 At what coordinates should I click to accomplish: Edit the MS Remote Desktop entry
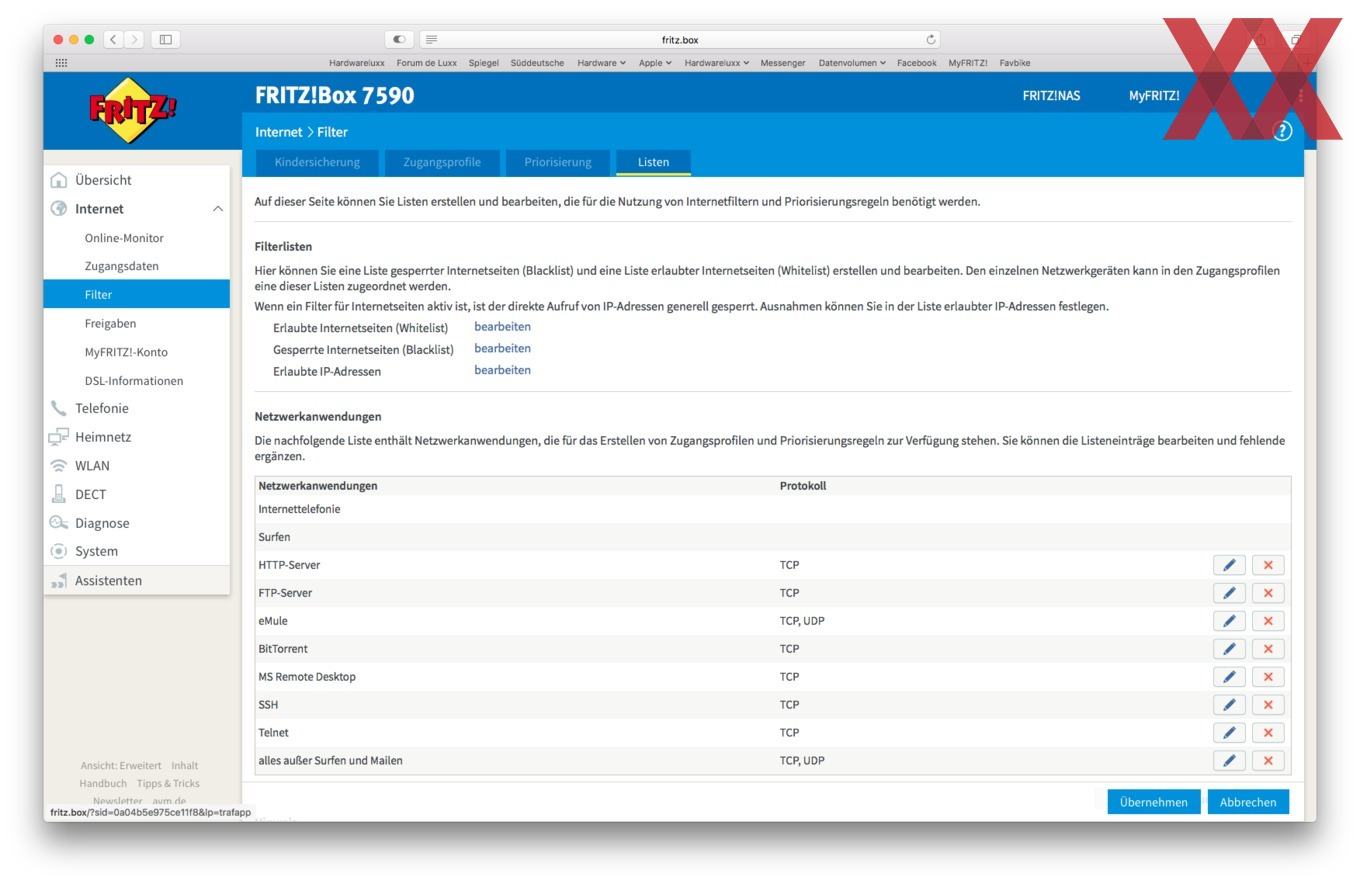[x=1229, y=677]
